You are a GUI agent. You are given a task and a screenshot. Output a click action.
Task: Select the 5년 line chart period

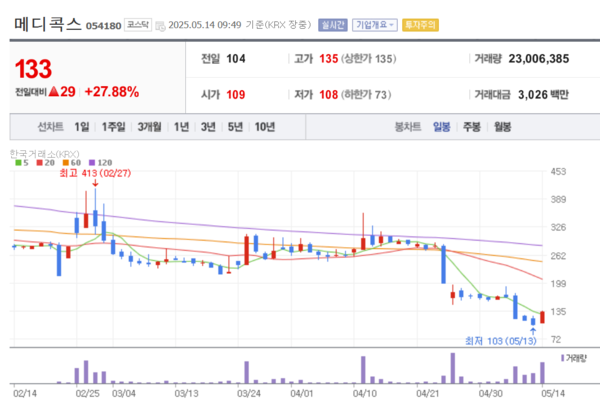[235, 127]
